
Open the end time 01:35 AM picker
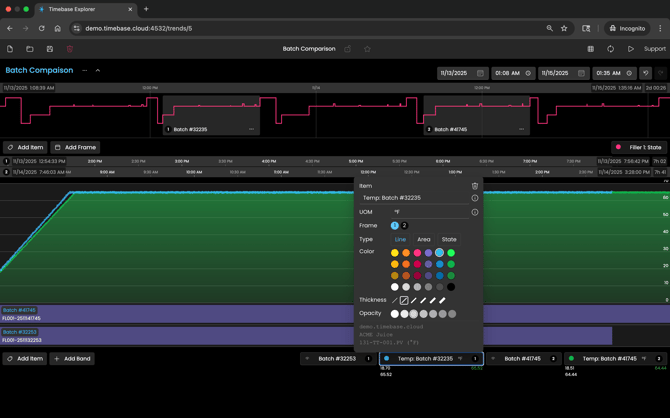tap(614, 73)
